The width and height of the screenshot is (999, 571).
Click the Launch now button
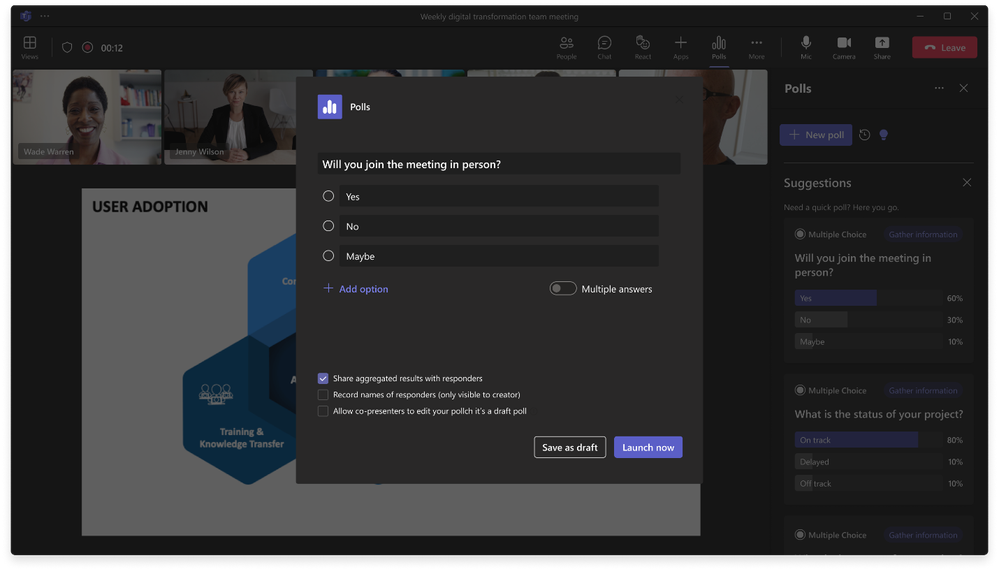[x=648, y=447]
